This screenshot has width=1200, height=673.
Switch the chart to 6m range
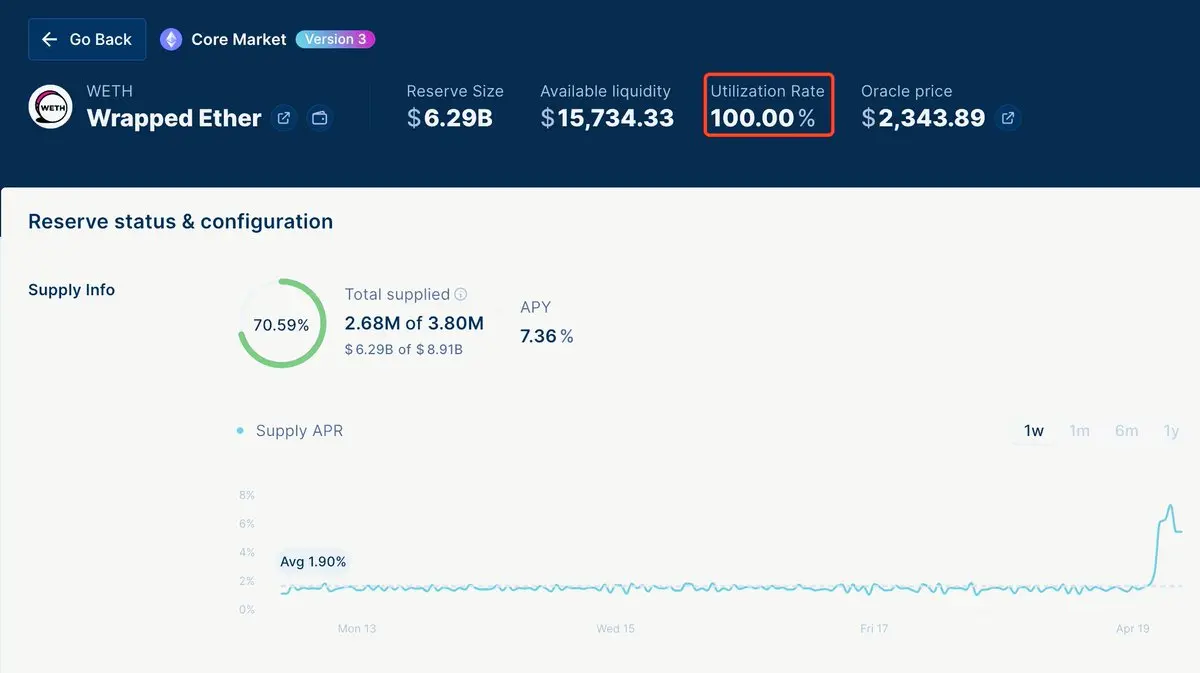1126,431
